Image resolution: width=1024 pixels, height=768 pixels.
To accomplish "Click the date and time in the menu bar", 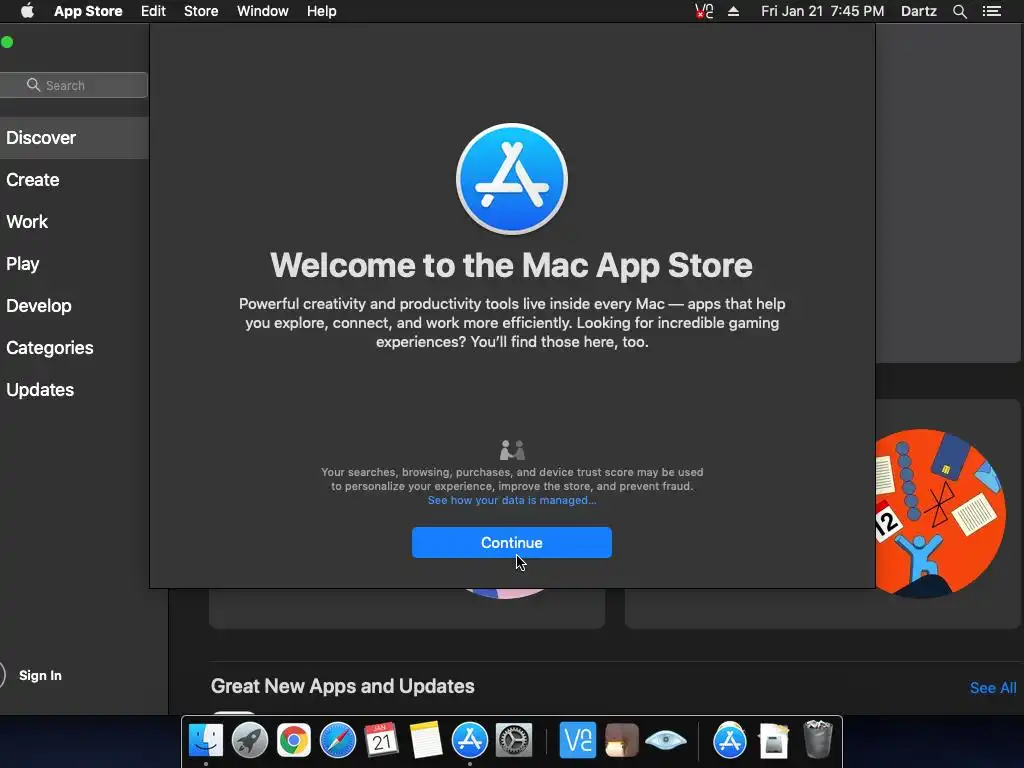I will tap(822, 11).
